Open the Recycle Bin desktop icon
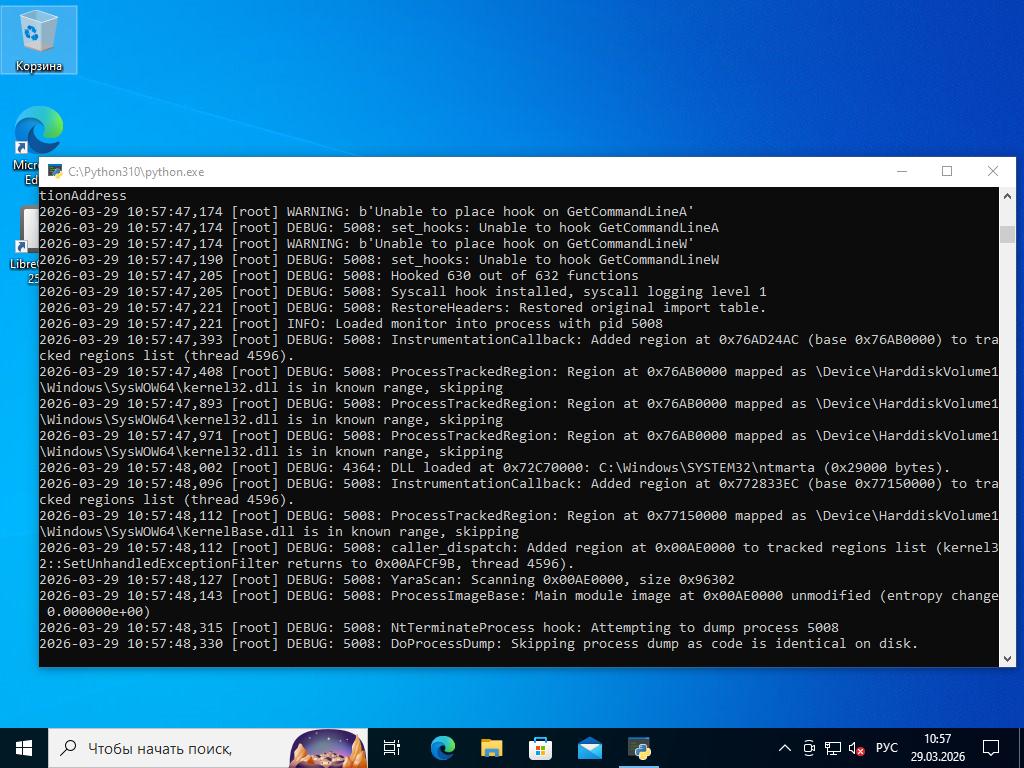 (x=38, y=40)
